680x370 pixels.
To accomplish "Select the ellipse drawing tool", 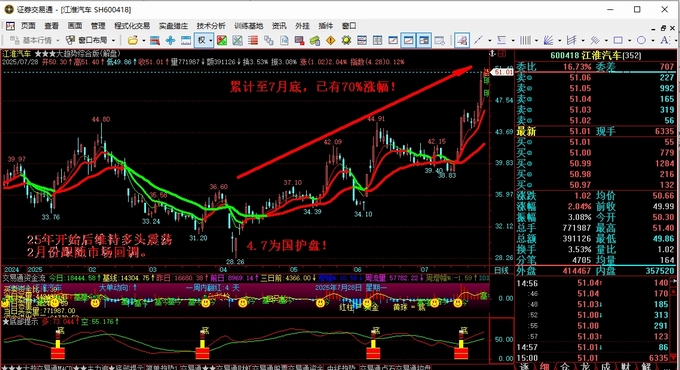I will [641, 40].
